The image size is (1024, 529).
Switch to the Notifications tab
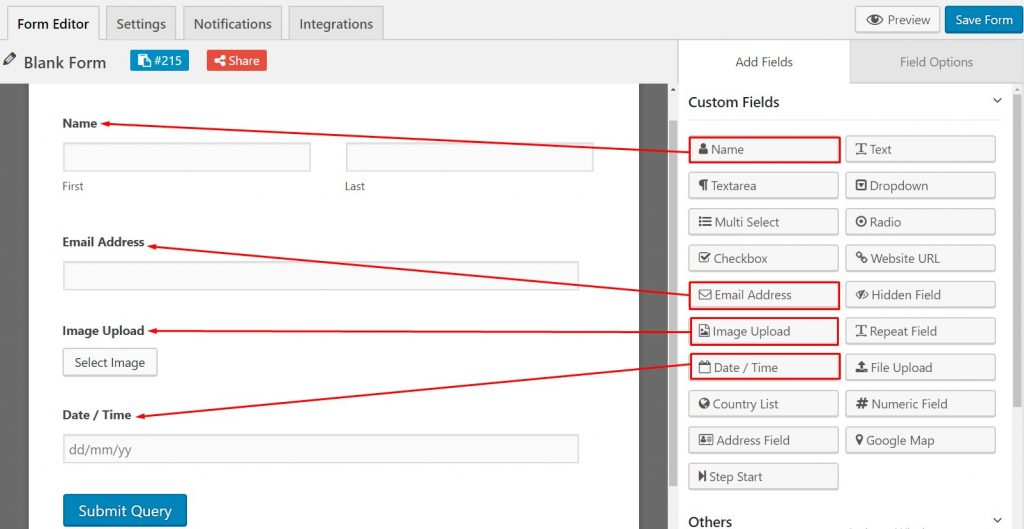point(232,24)
